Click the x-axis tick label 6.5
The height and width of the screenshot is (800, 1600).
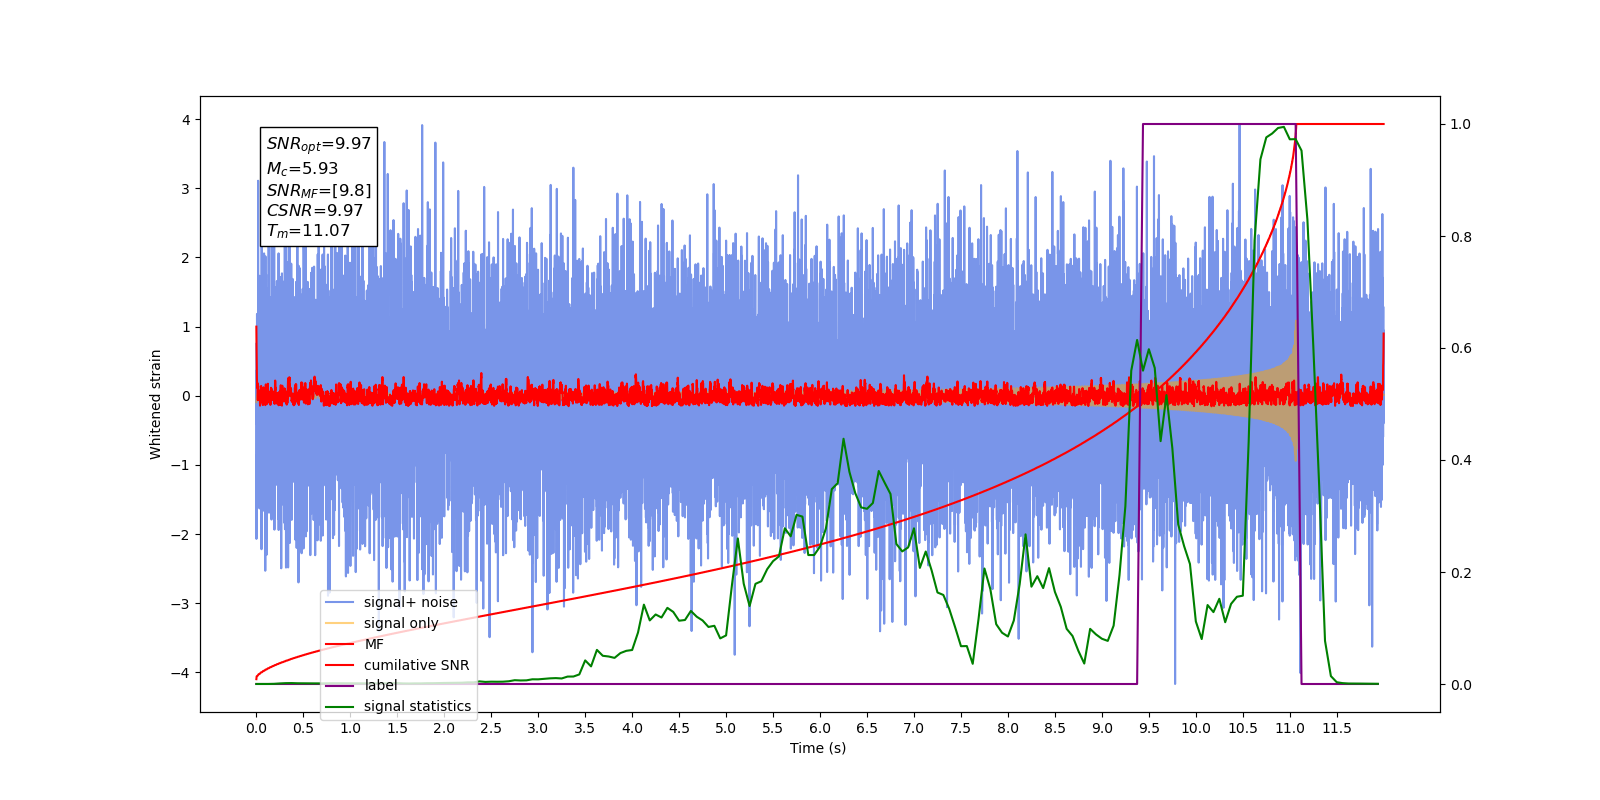[x=867, y=728]
